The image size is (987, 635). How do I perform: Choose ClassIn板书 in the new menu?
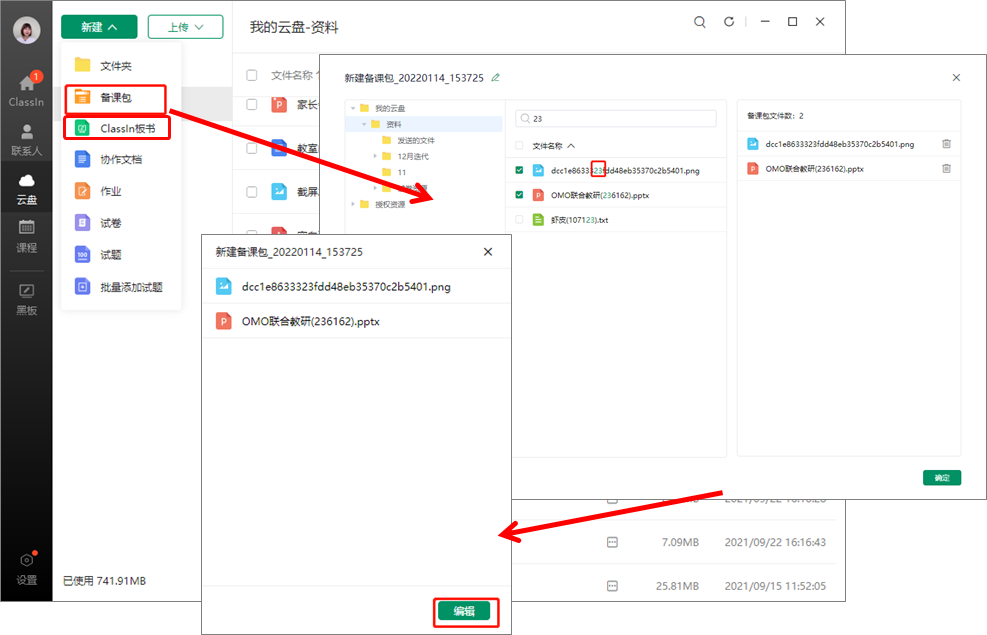[x=117, y=128]
